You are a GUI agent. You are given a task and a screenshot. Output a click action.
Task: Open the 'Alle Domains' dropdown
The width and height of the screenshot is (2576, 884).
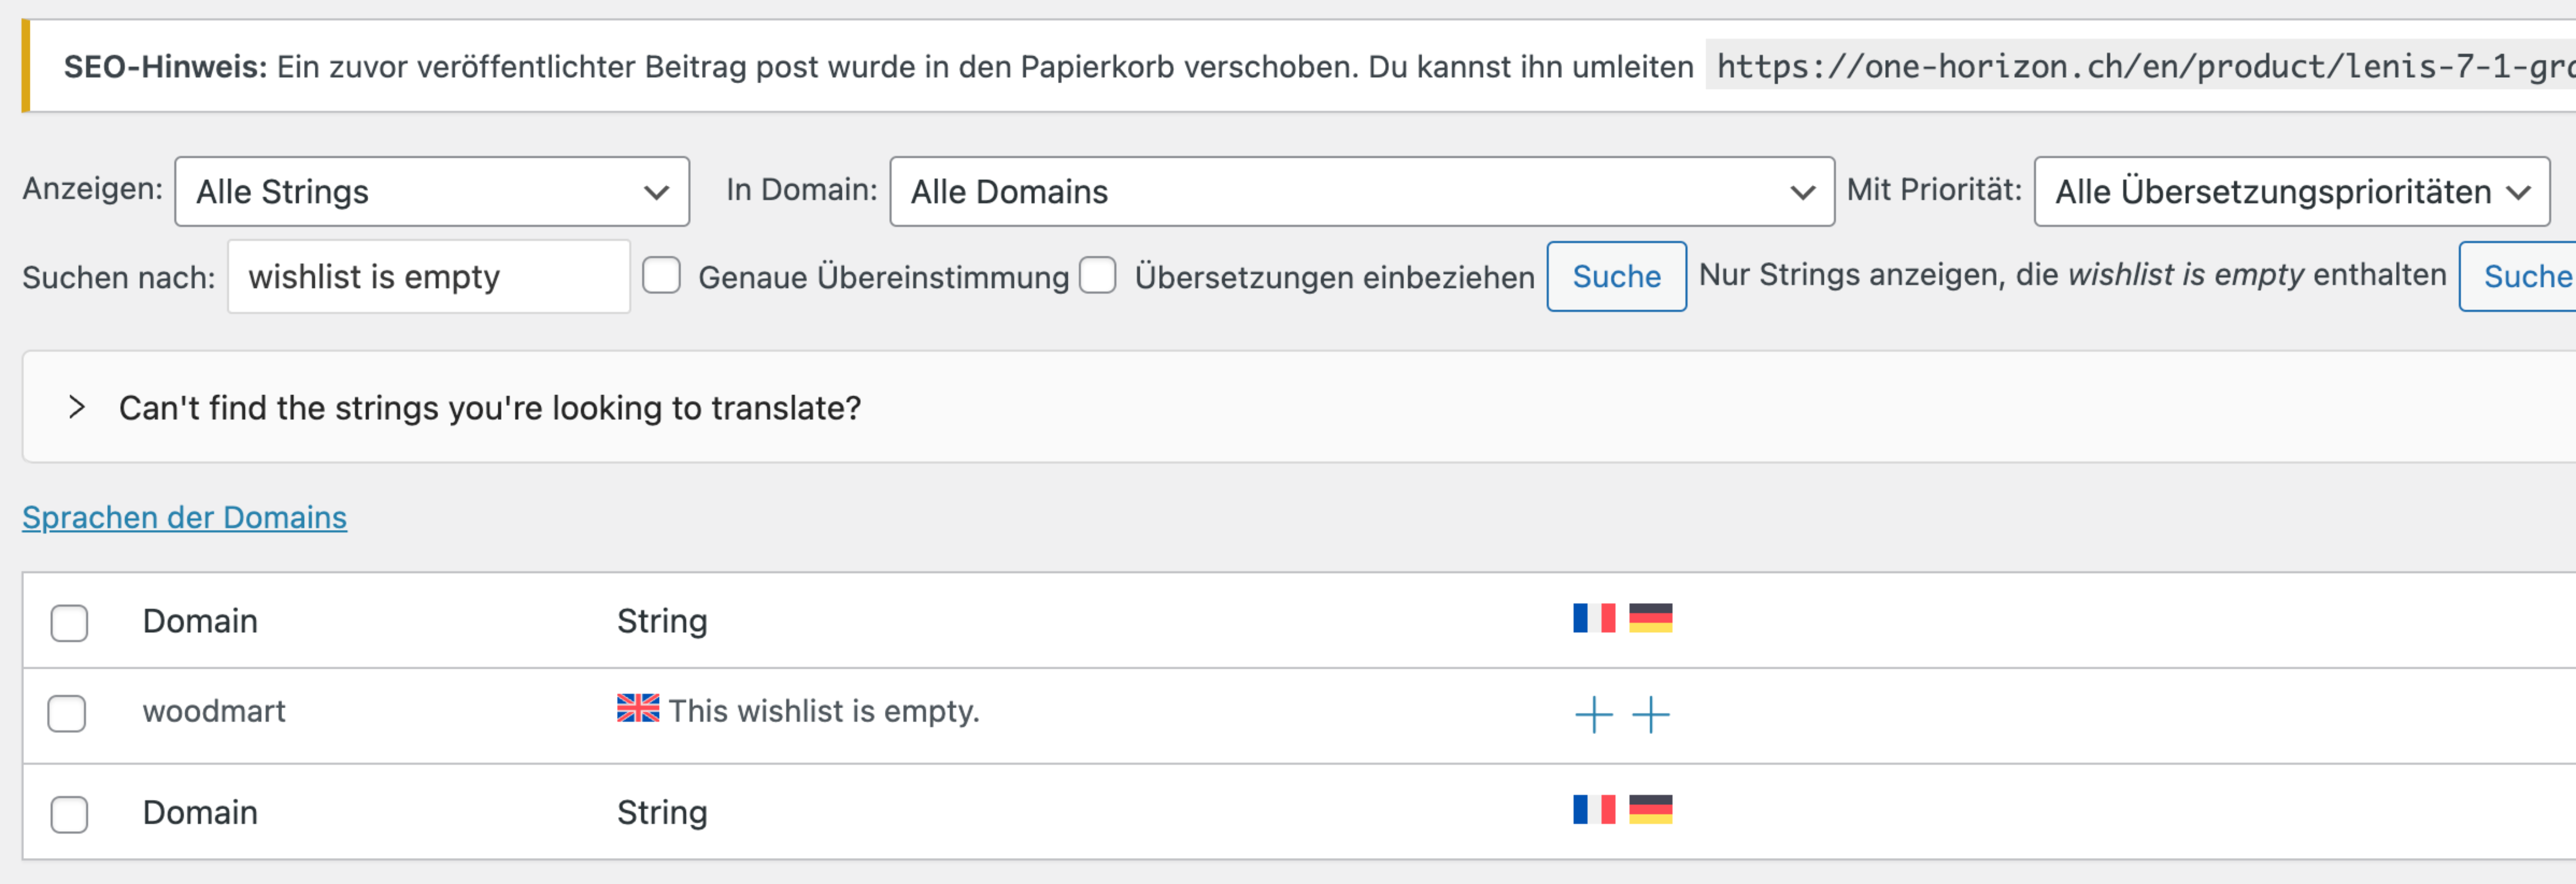tap(1362, 191)
